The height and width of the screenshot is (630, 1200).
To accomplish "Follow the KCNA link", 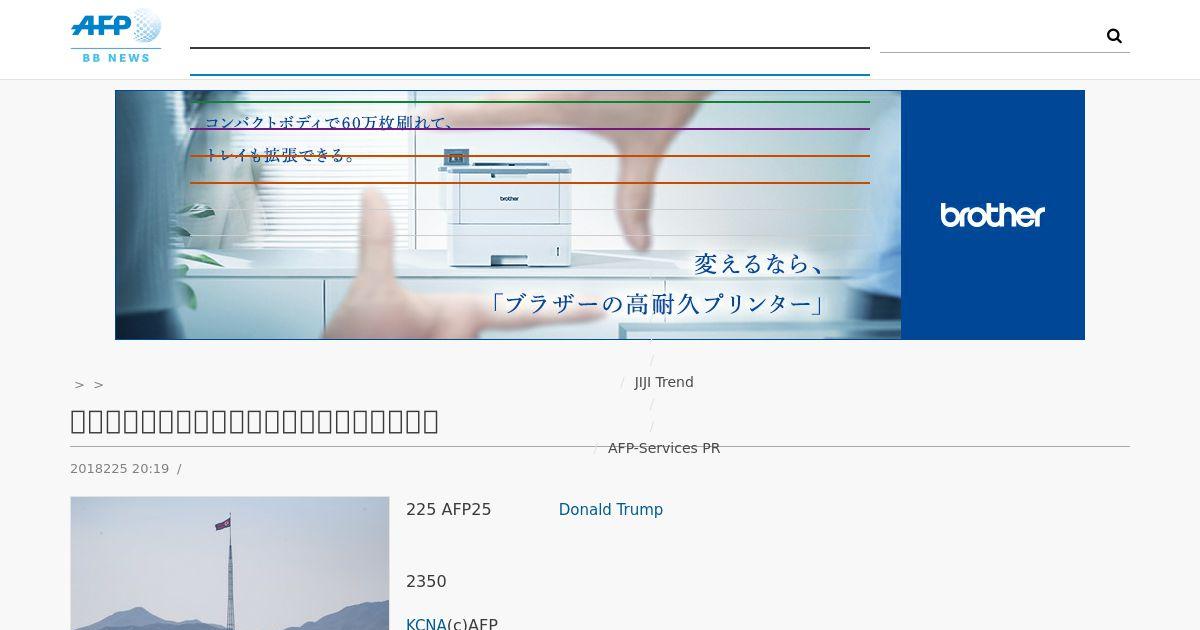I will click(426, 624).
